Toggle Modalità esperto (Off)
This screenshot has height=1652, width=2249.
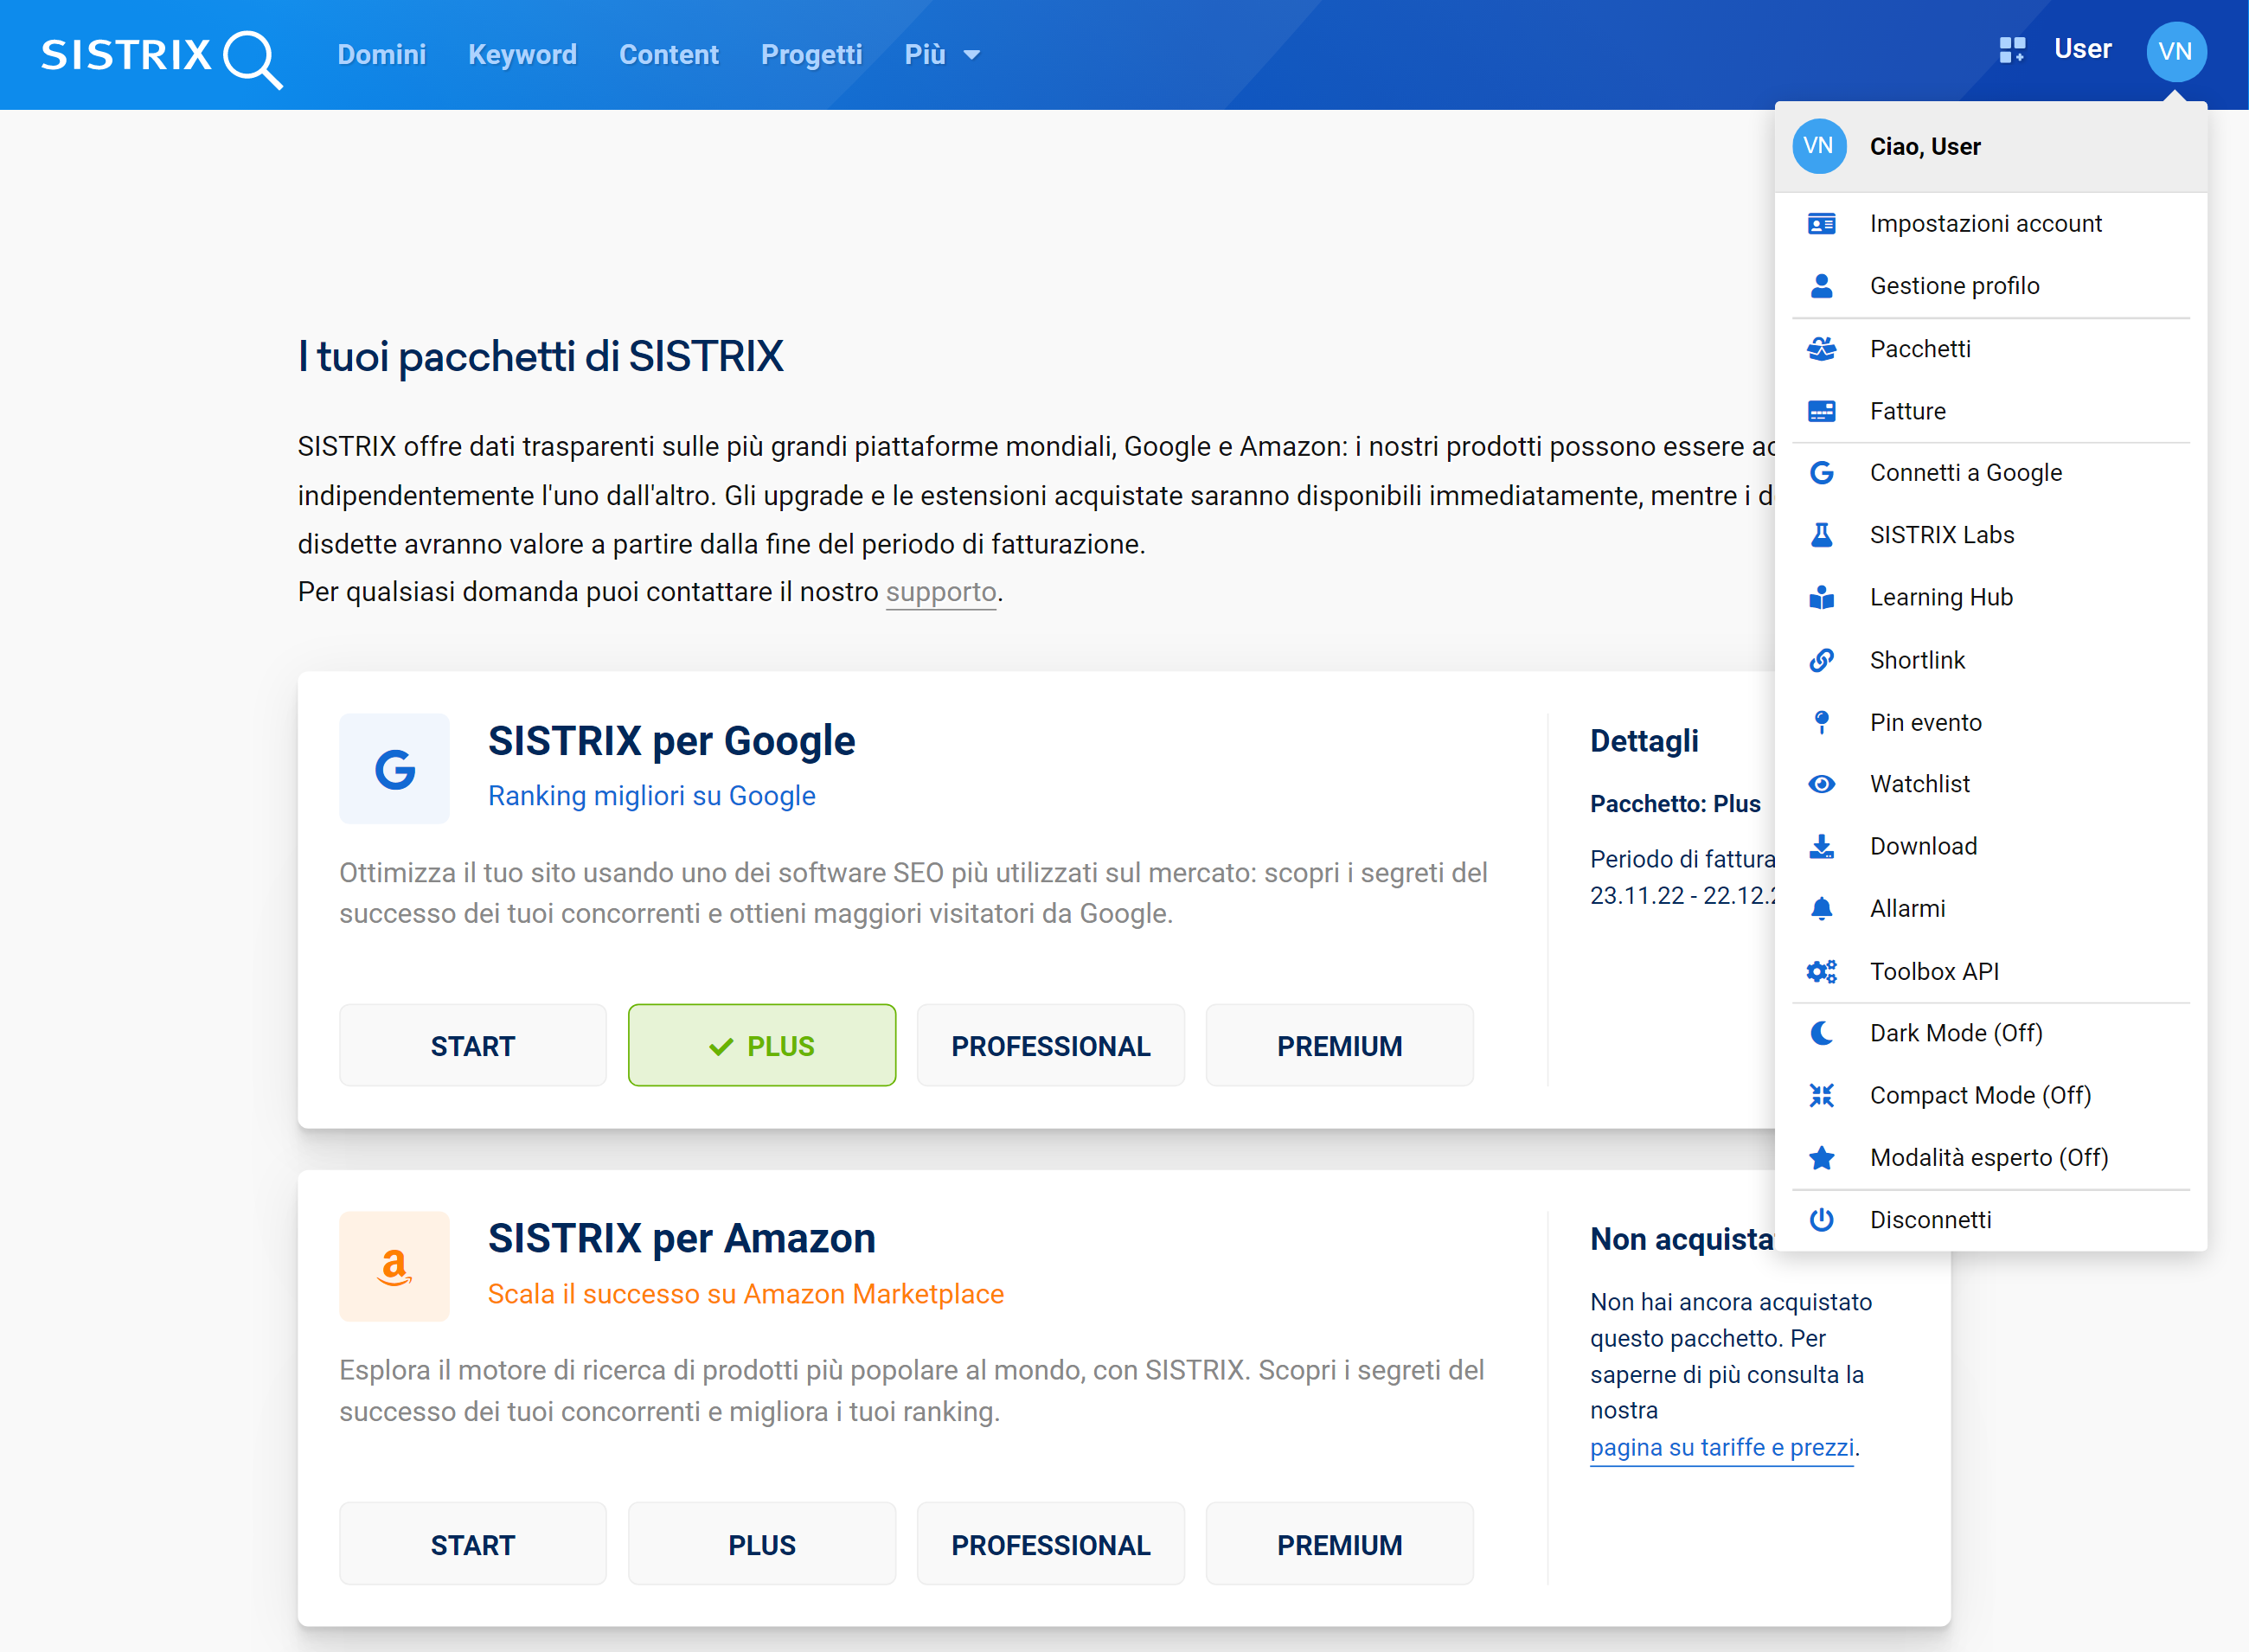1990,1157
